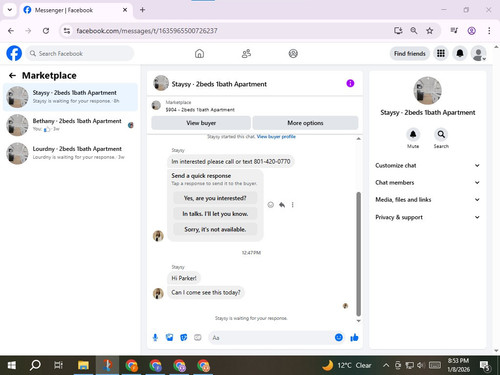
Task: Open Windows Task View
Action: tap(59, 365)
